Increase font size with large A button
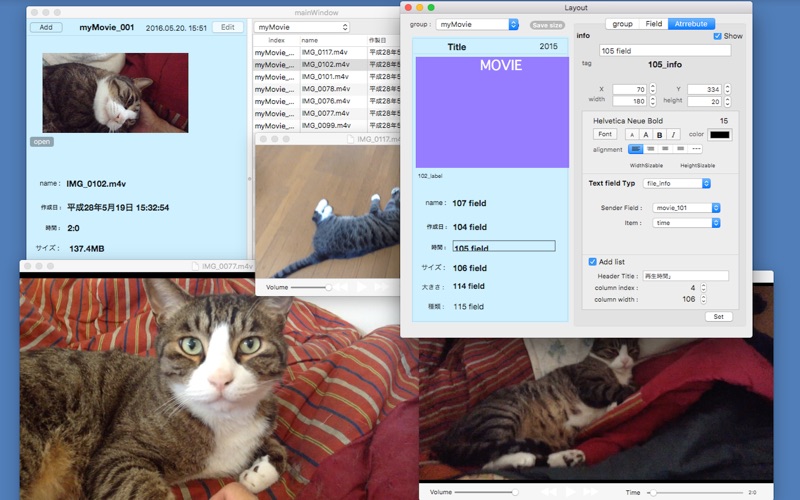Screen dimensions: 800x500 pyautogui.click(x=646, y=135)
